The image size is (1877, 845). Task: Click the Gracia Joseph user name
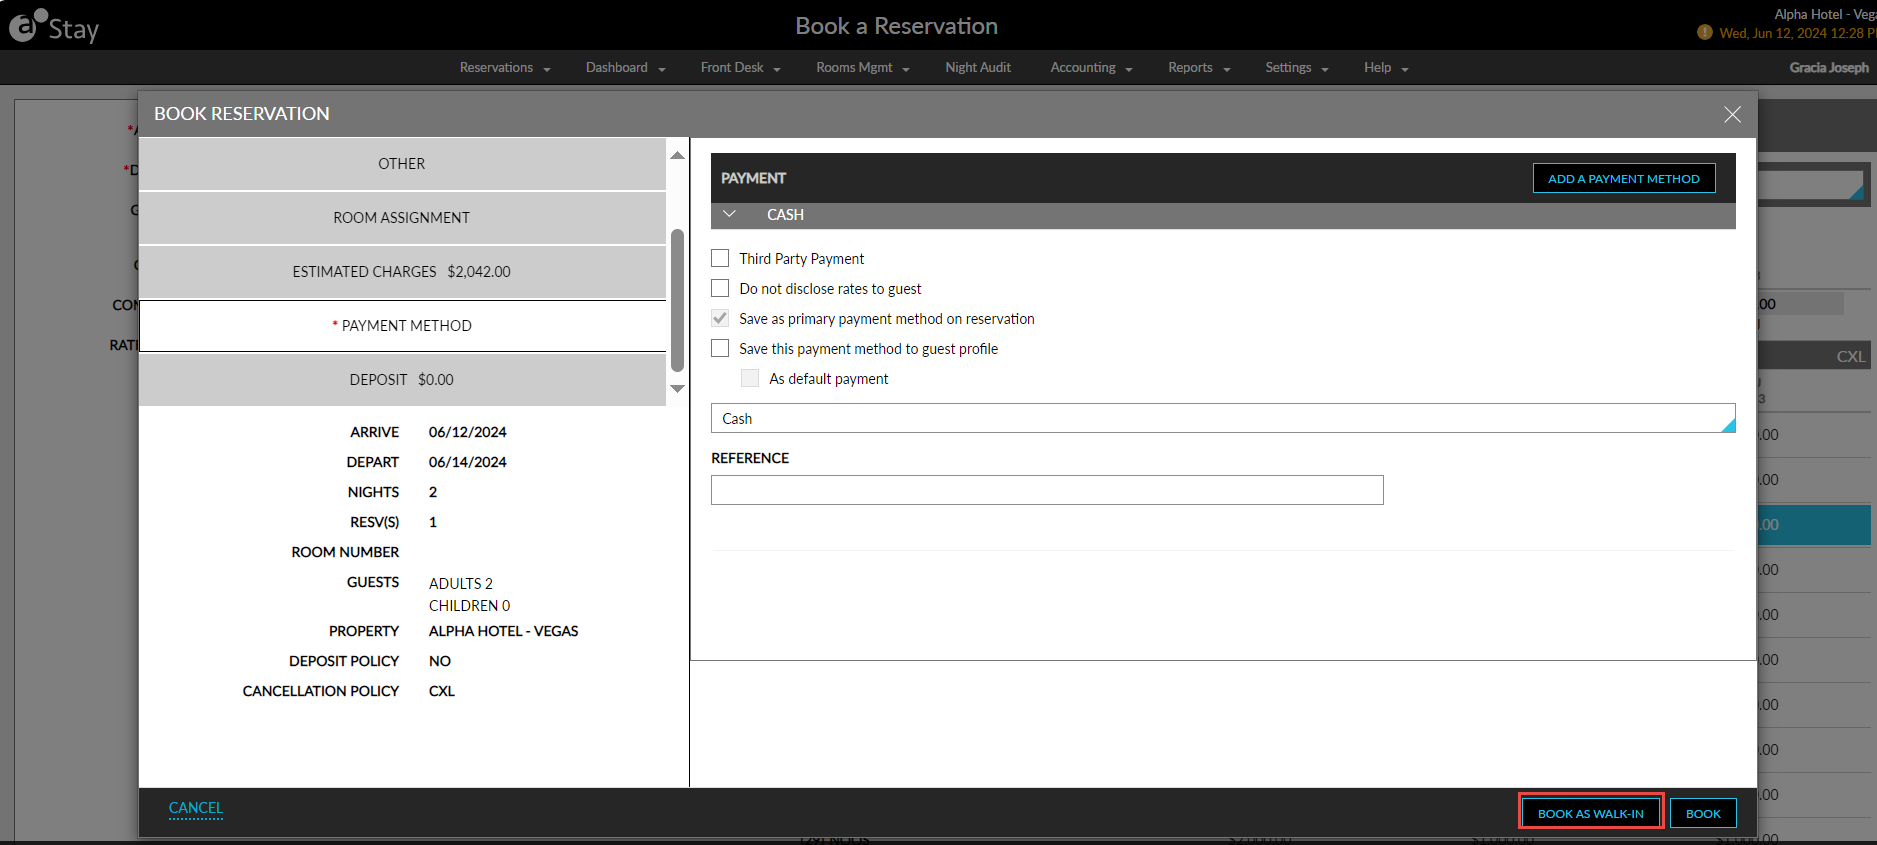point(1829,68)
